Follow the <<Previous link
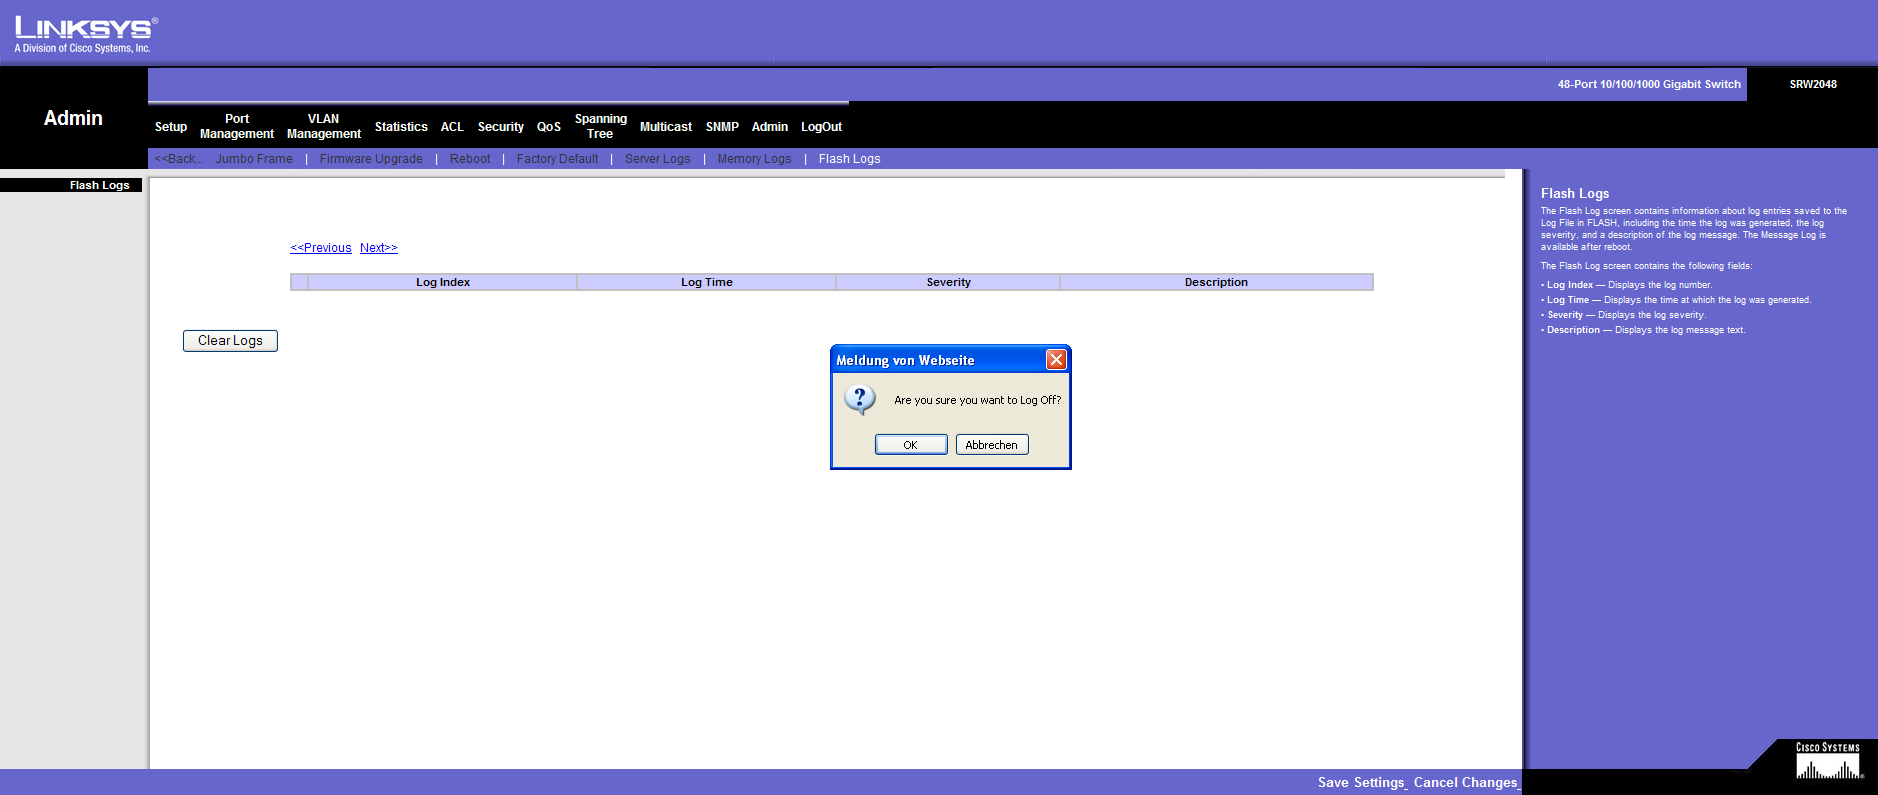Viewport: 1878px width, 795px height. [321, 248]
